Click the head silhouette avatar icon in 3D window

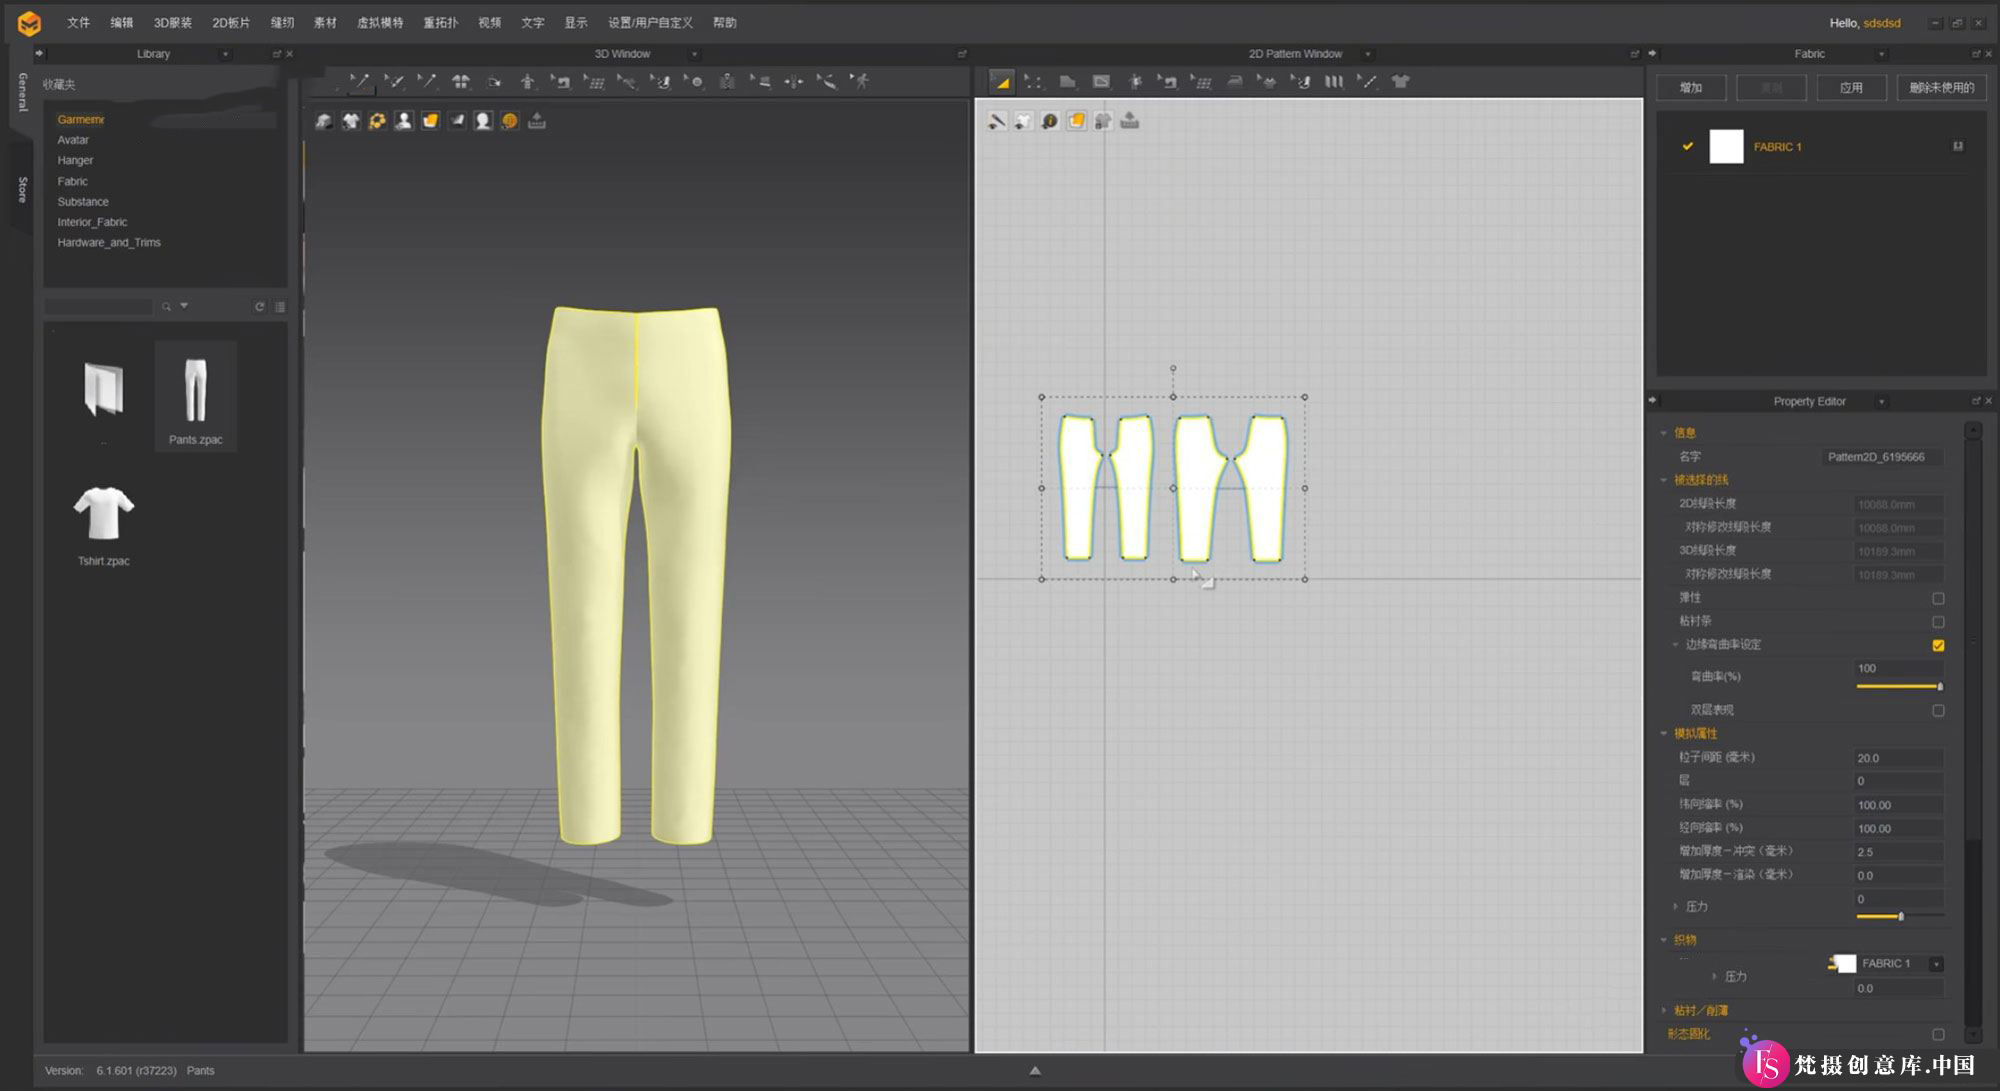tap(483, 121)
